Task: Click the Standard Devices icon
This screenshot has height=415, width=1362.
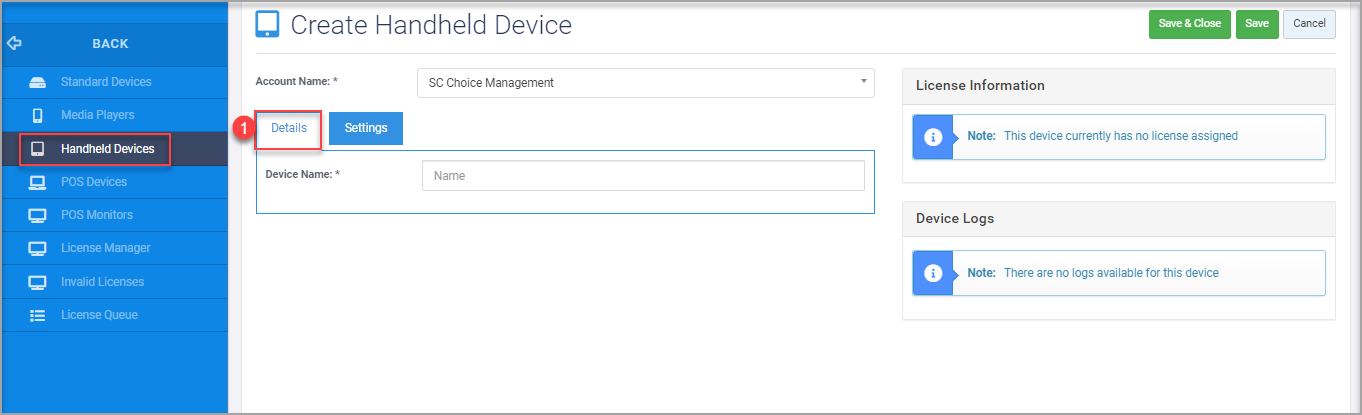Action: [37, 82]
